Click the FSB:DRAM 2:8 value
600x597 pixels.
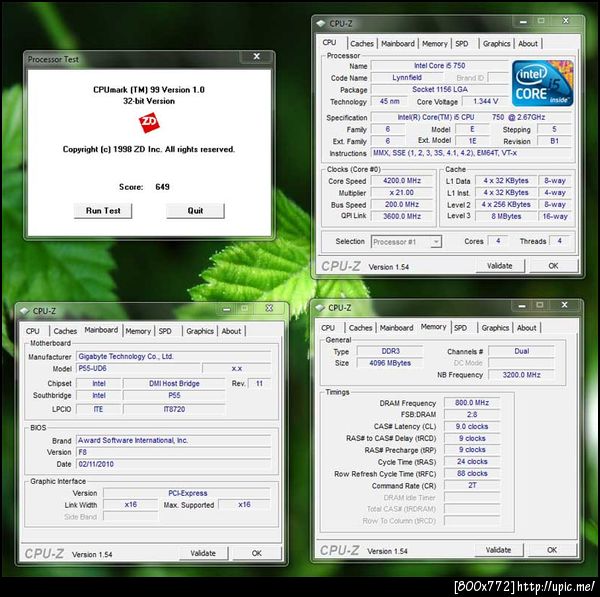coord(472,414)
